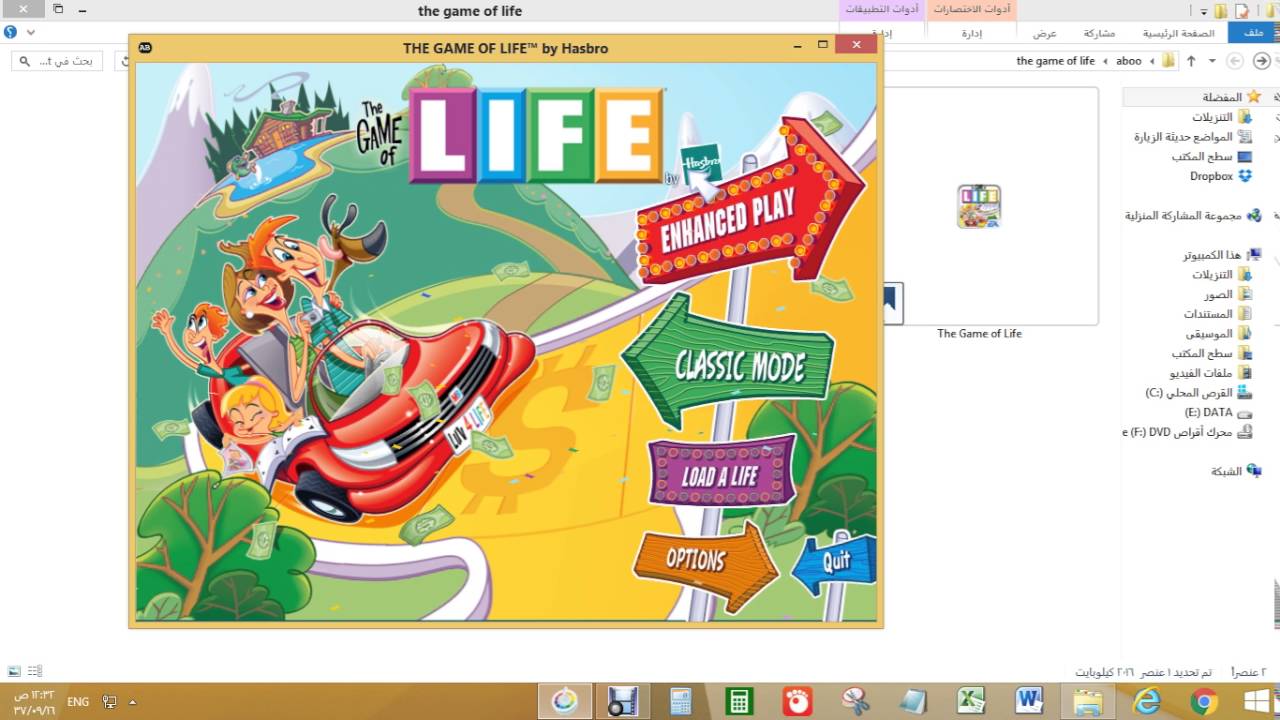This screenshot has width=1280, height=720.
Task: Open the ملف tab in Explorer
Action: [x=1253, y=33]
